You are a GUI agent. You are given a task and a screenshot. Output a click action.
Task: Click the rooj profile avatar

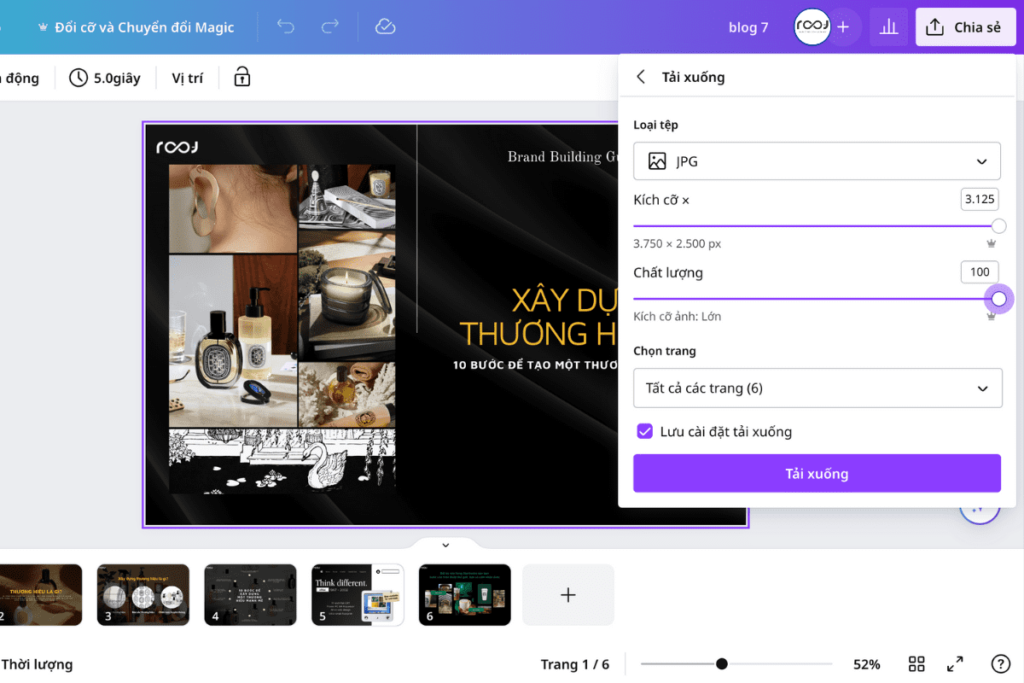[x=812, y=27]
